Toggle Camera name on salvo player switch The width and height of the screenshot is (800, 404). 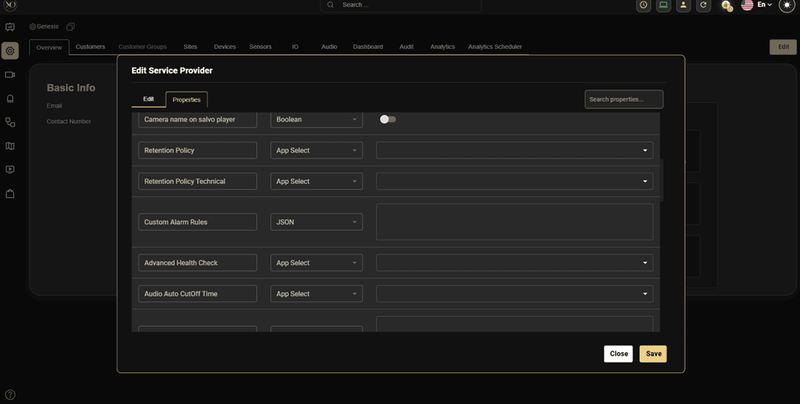click(388, 119)
